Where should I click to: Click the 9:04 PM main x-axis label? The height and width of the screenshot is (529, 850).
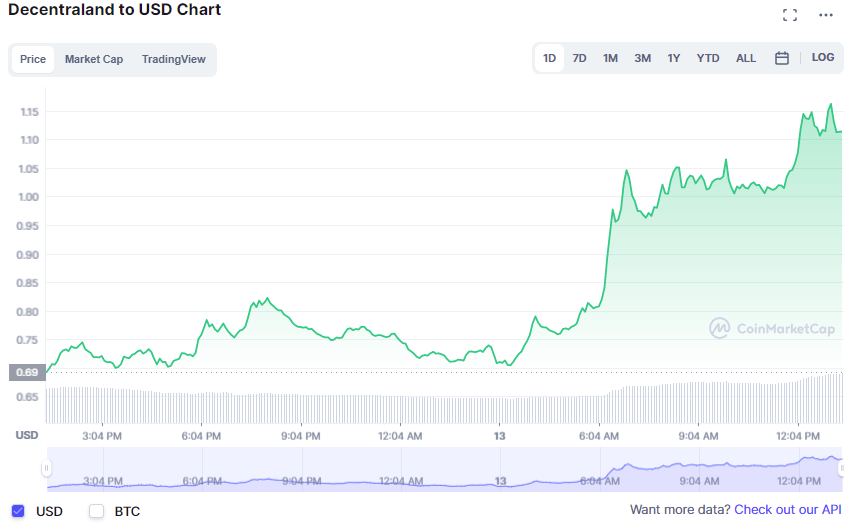(x=301, y=436)
